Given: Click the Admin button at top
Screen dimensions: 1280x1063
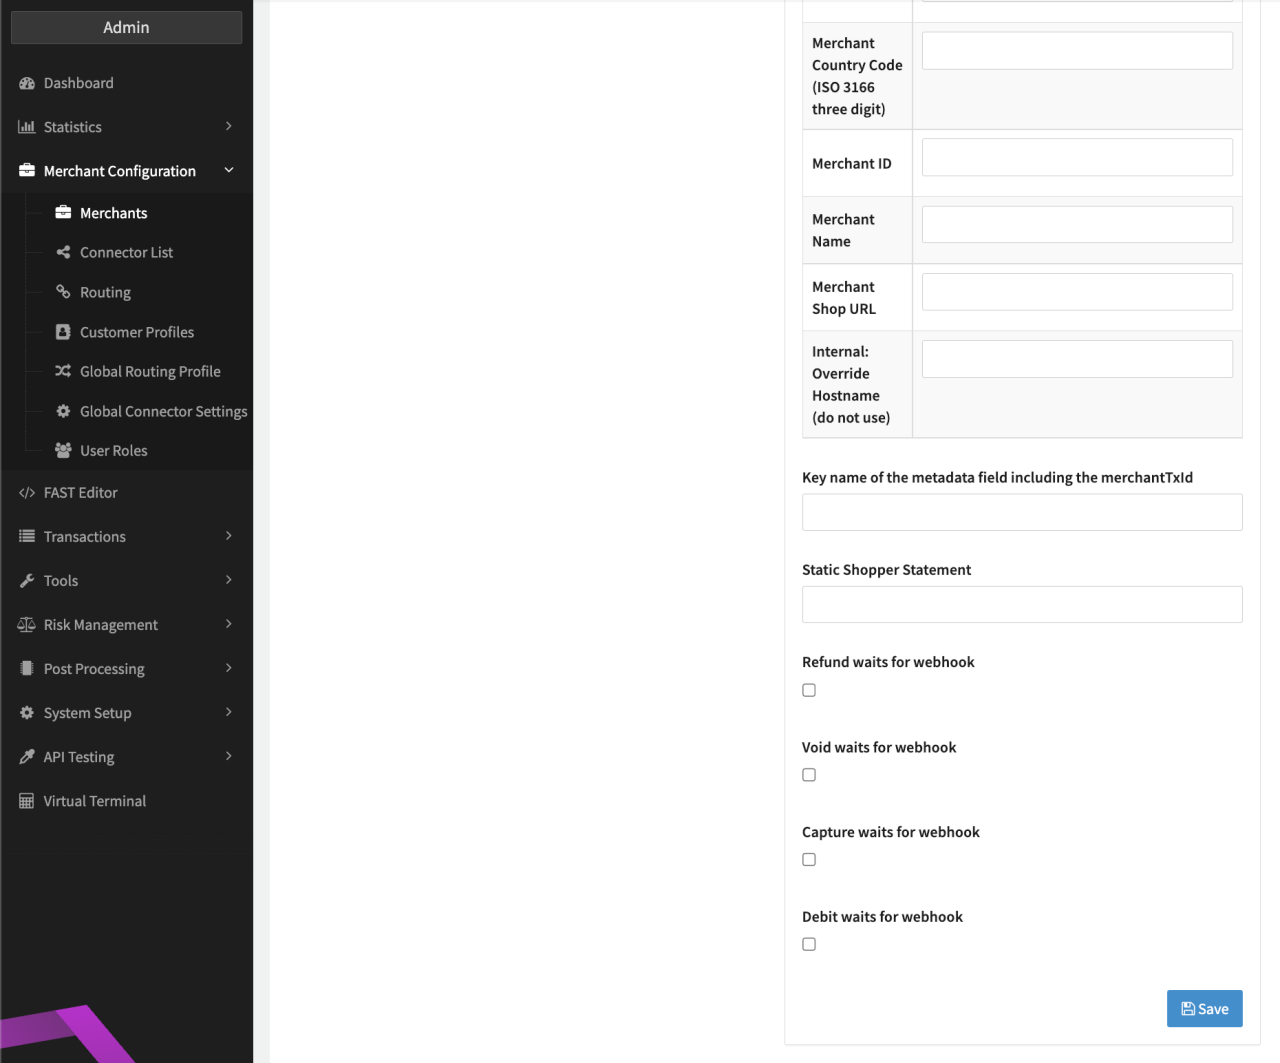Looking at the screenshot, I should click(126, 28).
